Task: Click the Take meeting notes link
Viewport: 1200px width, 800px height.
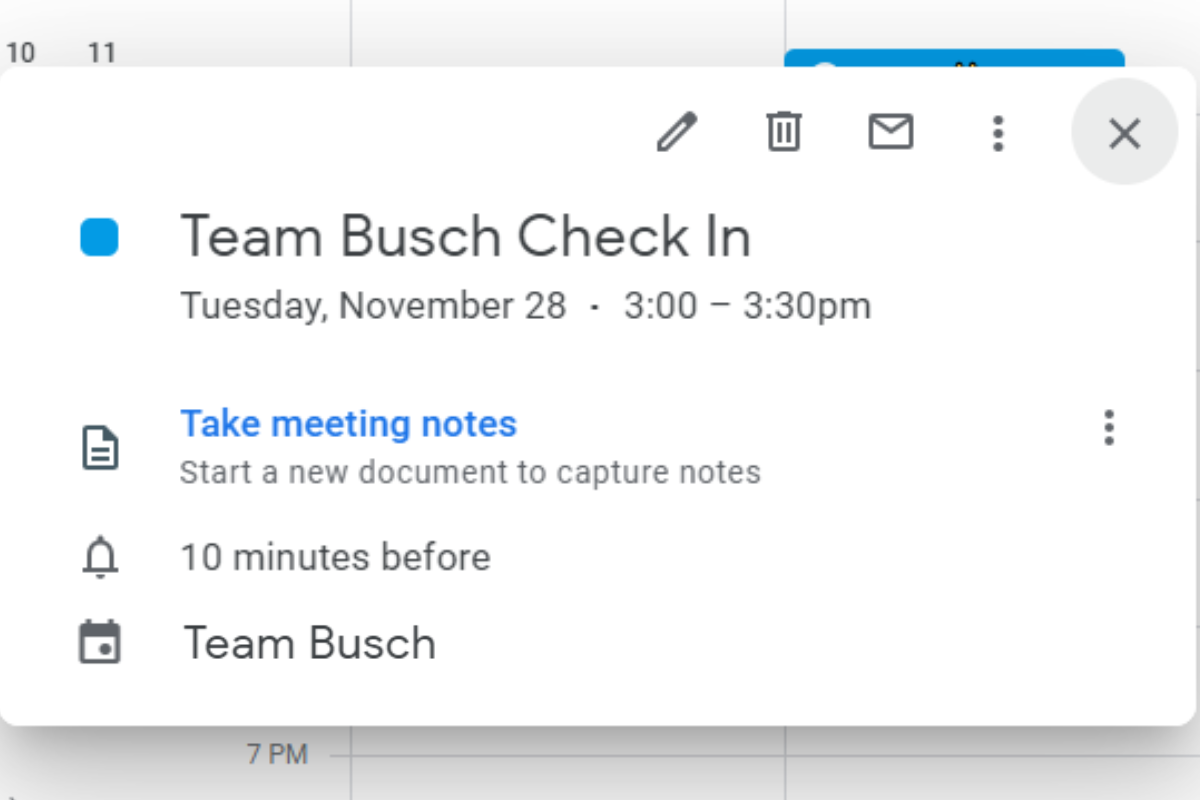Action: 348,424
